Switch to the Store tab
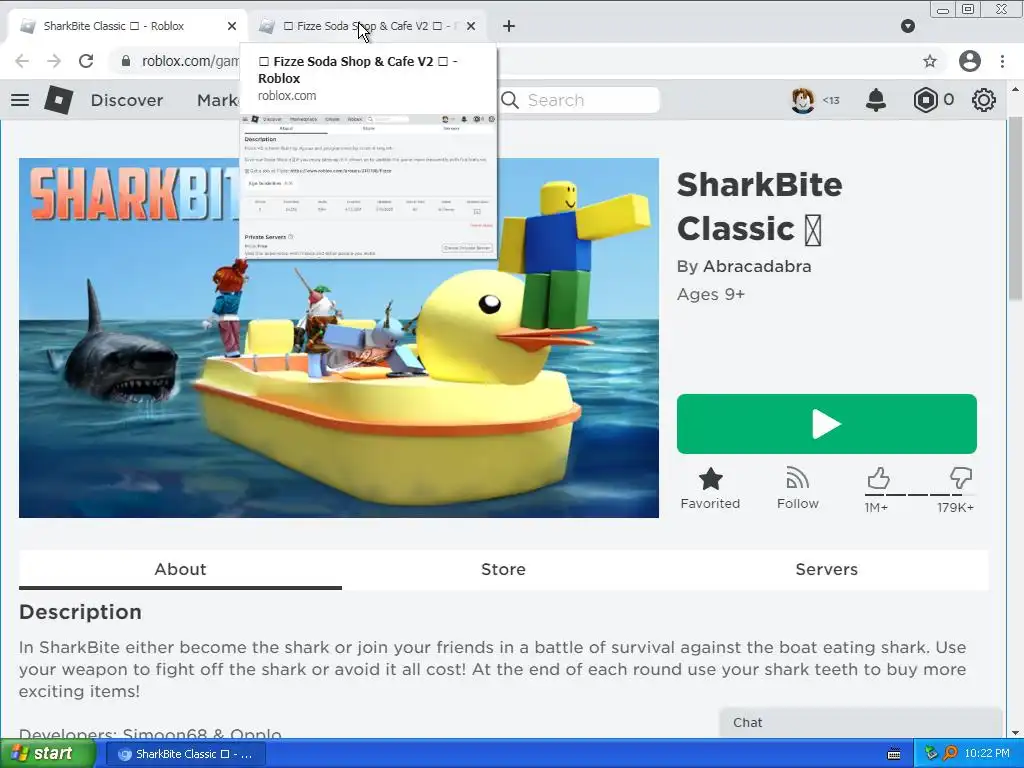 pos(504,569)
